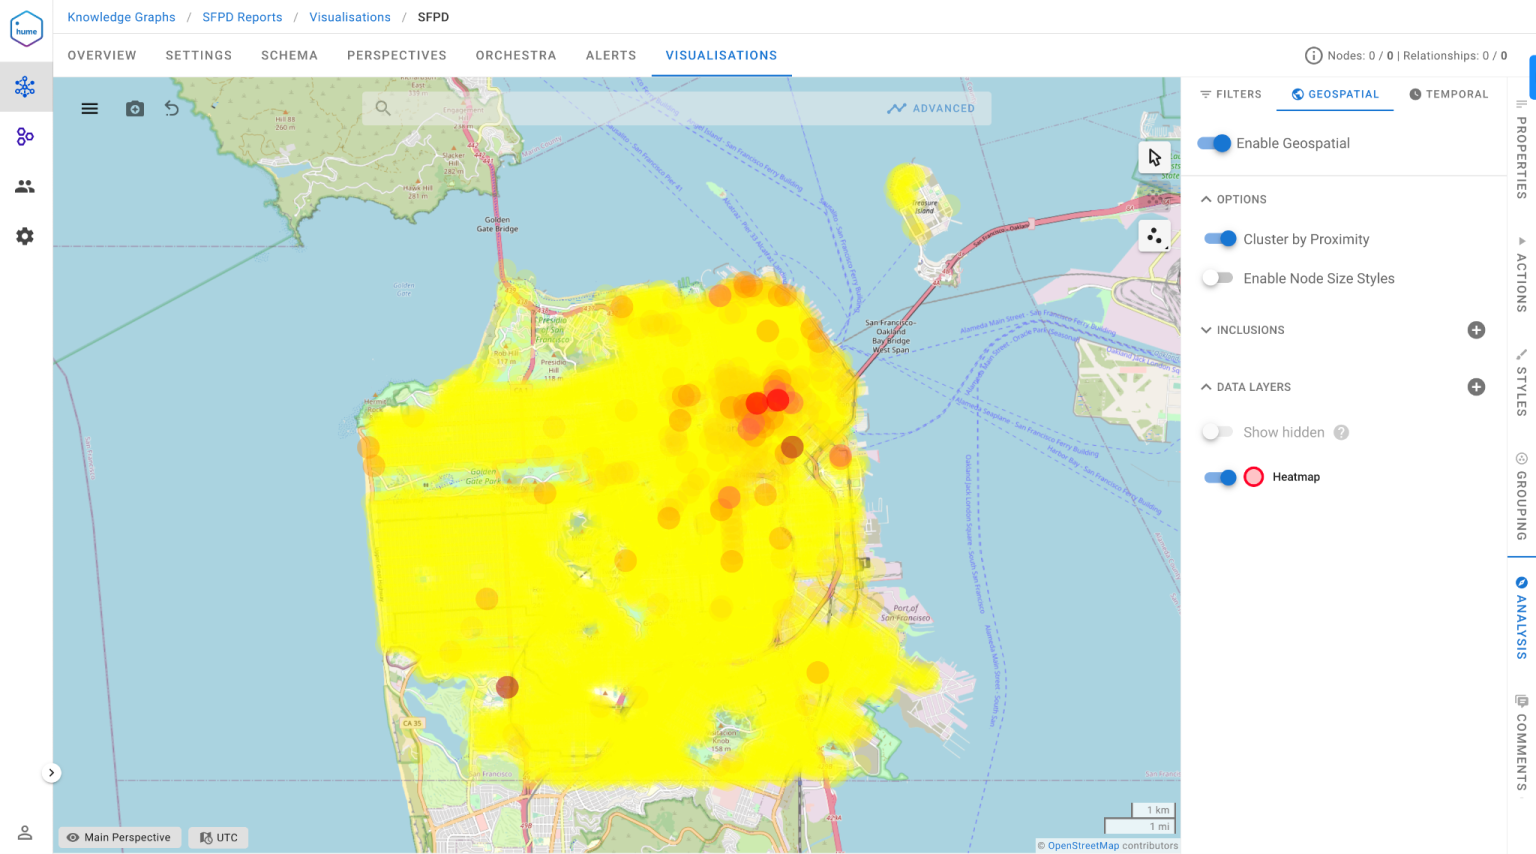Screen dimensions: 1536x854
Task: Open knowledge graph icon in left sidebar
Action: [25, 87]
